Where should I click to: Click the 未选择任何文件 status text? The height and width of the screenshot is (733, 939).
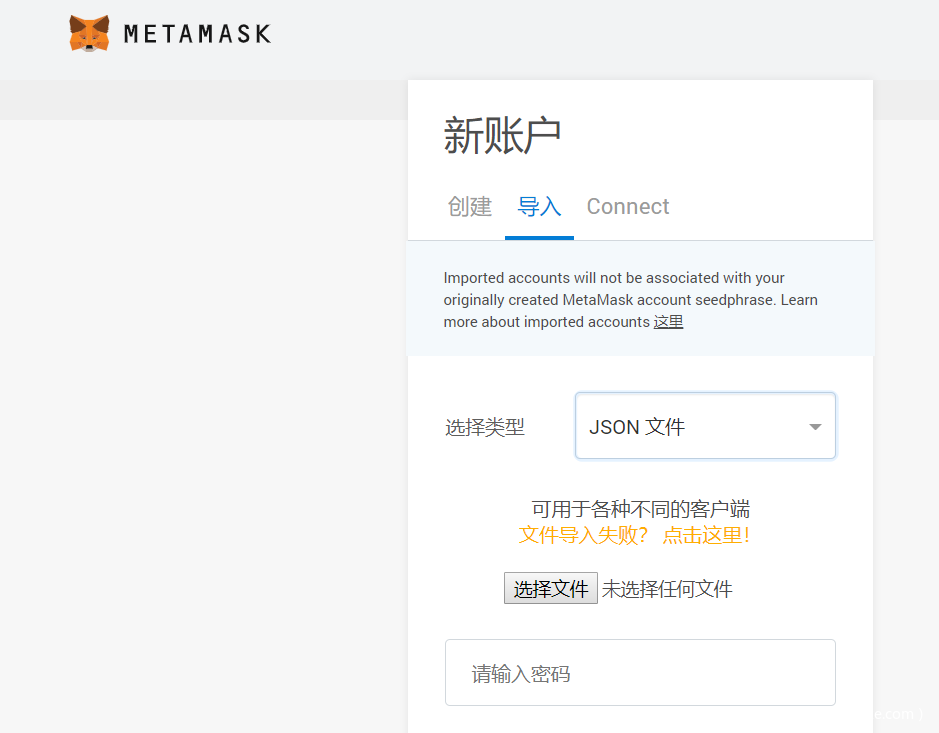667,589
